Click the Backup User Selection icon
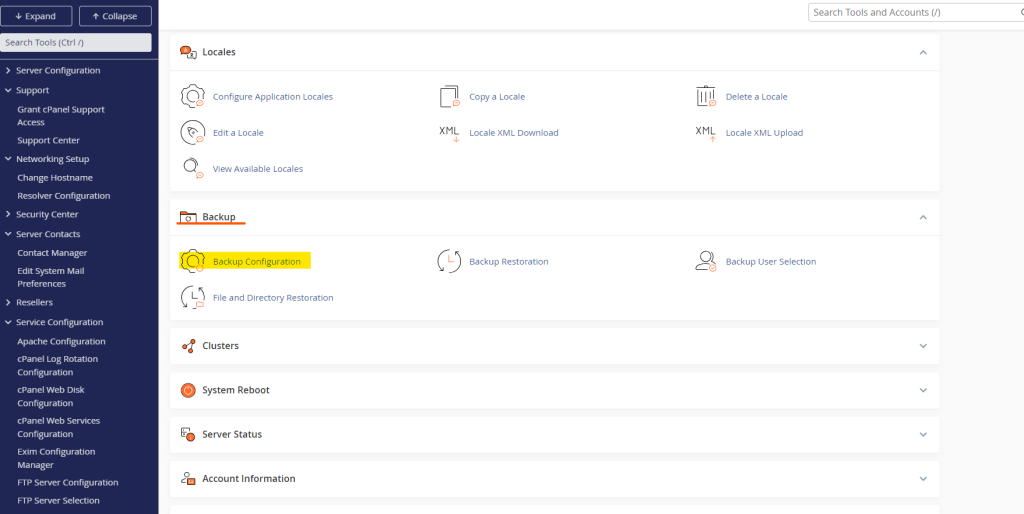 pyautogui.click(x=706, y=262)
